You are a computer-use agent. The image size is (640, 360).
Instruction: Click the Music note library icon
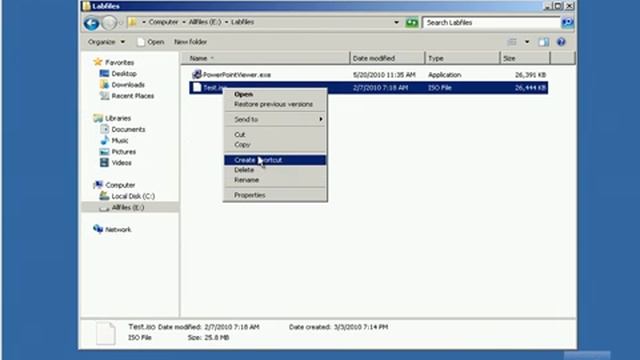click(104, 140)
